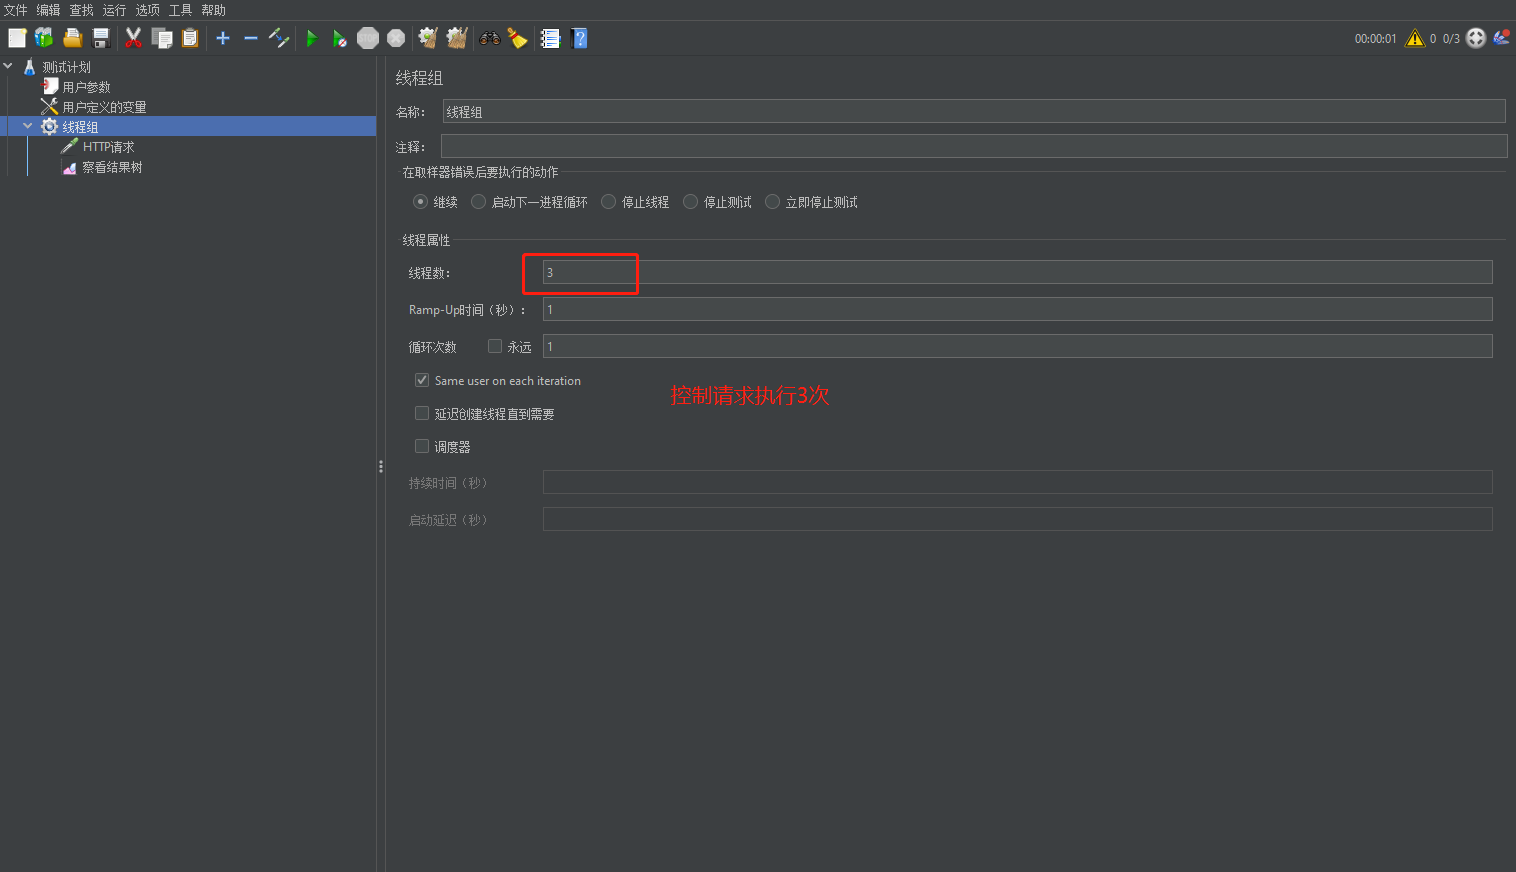The image size is (1516, 872).
Task: Save the test plan with the floppy-disk icon
Action: point(101,38)
